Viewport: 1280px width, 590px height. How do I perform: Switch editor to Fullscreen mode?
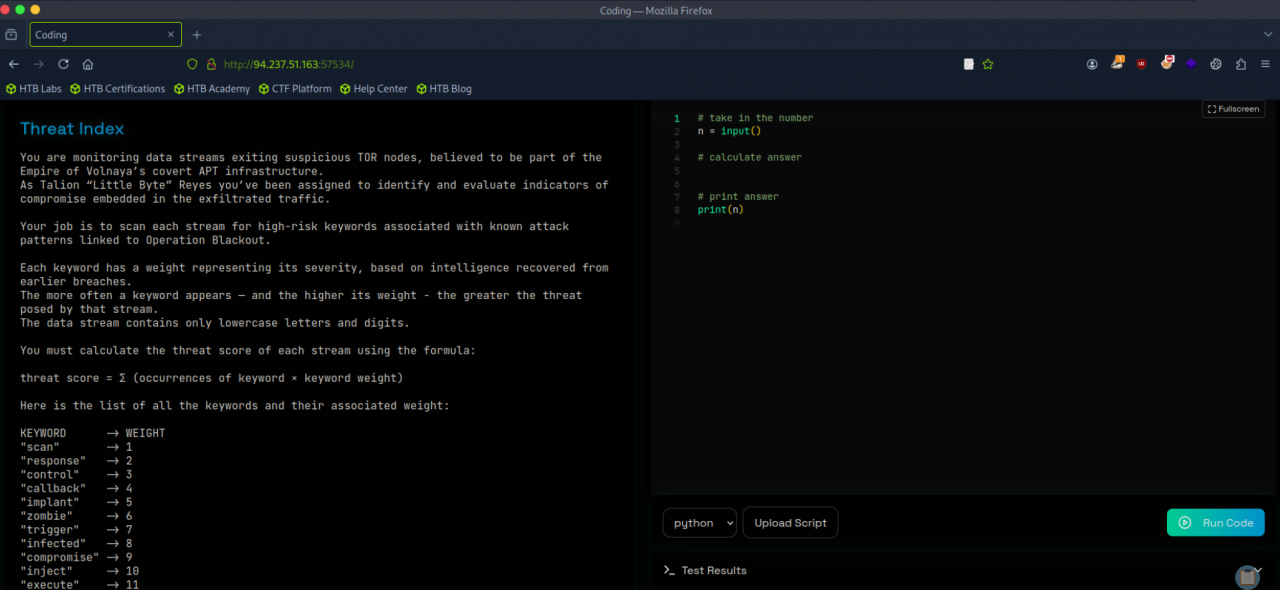pyautogui.click(x=1234, y=109)
